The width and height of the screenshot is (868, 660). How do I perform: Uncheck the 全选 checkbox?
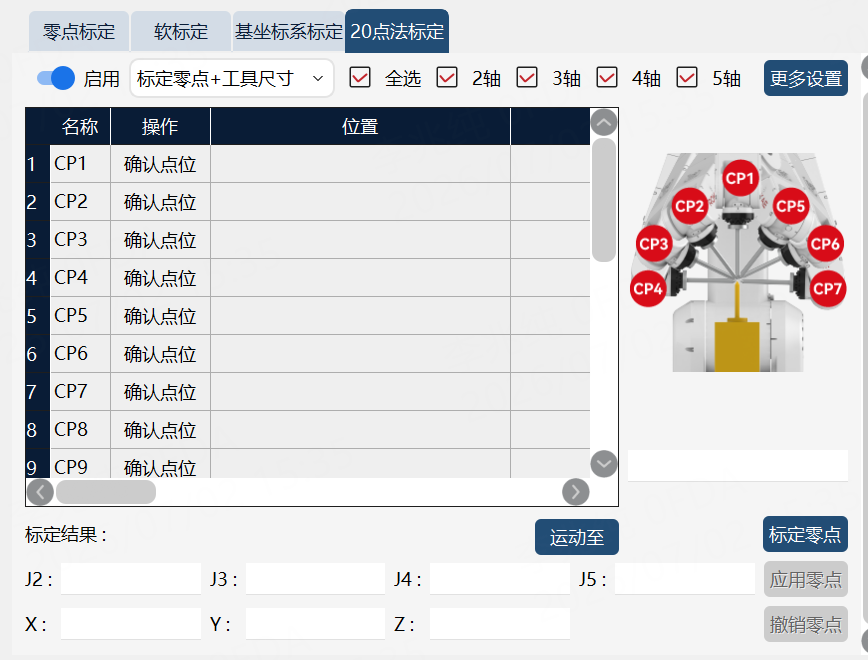[x=360, y=78]
